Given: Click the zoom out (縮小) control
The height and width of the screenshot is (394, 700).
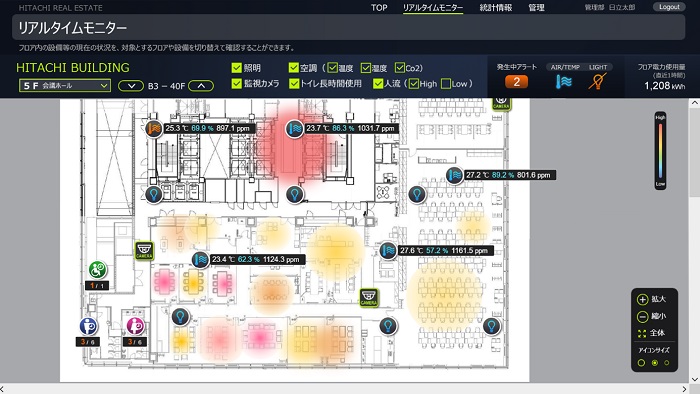Looking at the screenshot, I should pos(652,316).
